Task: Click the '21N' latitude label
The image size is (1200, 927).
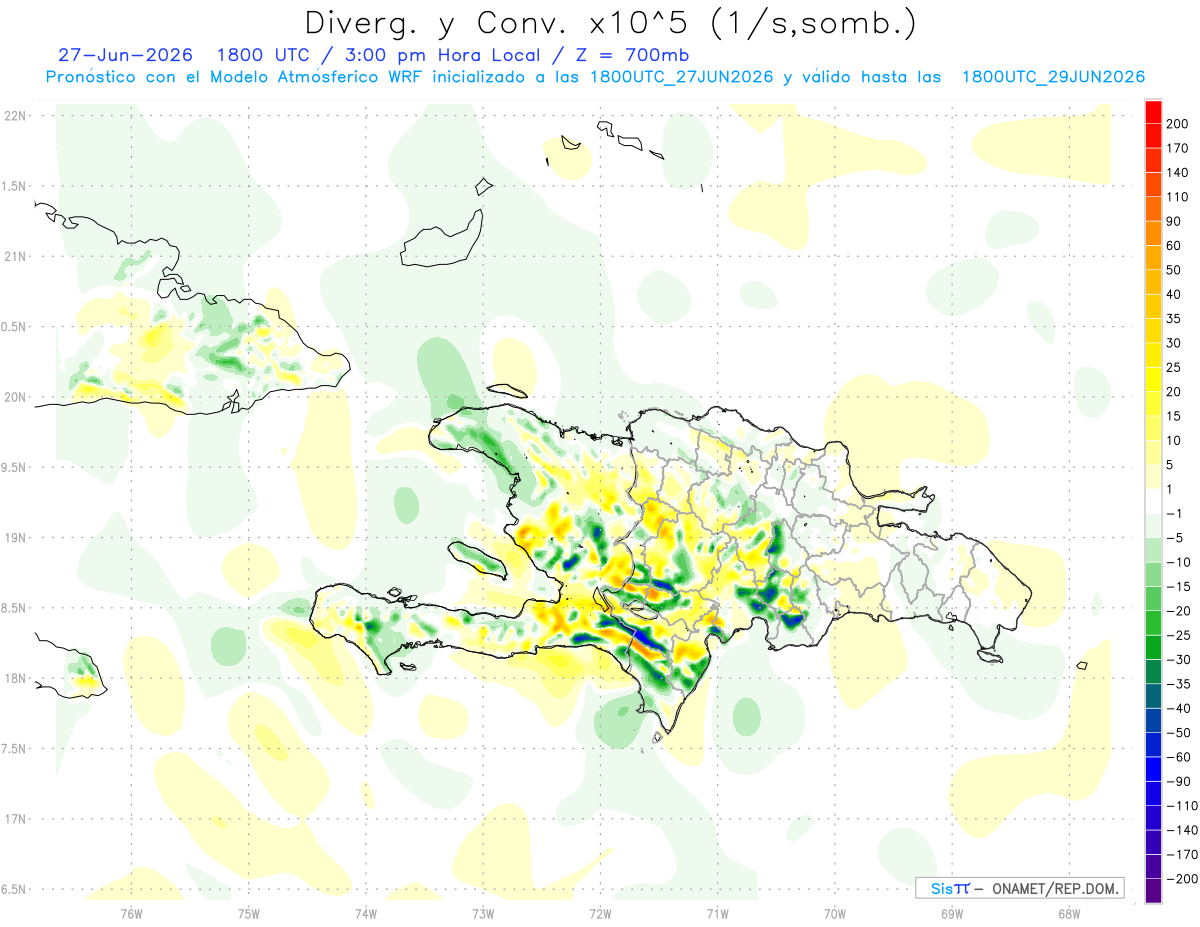Action: (x=14, y=256)
